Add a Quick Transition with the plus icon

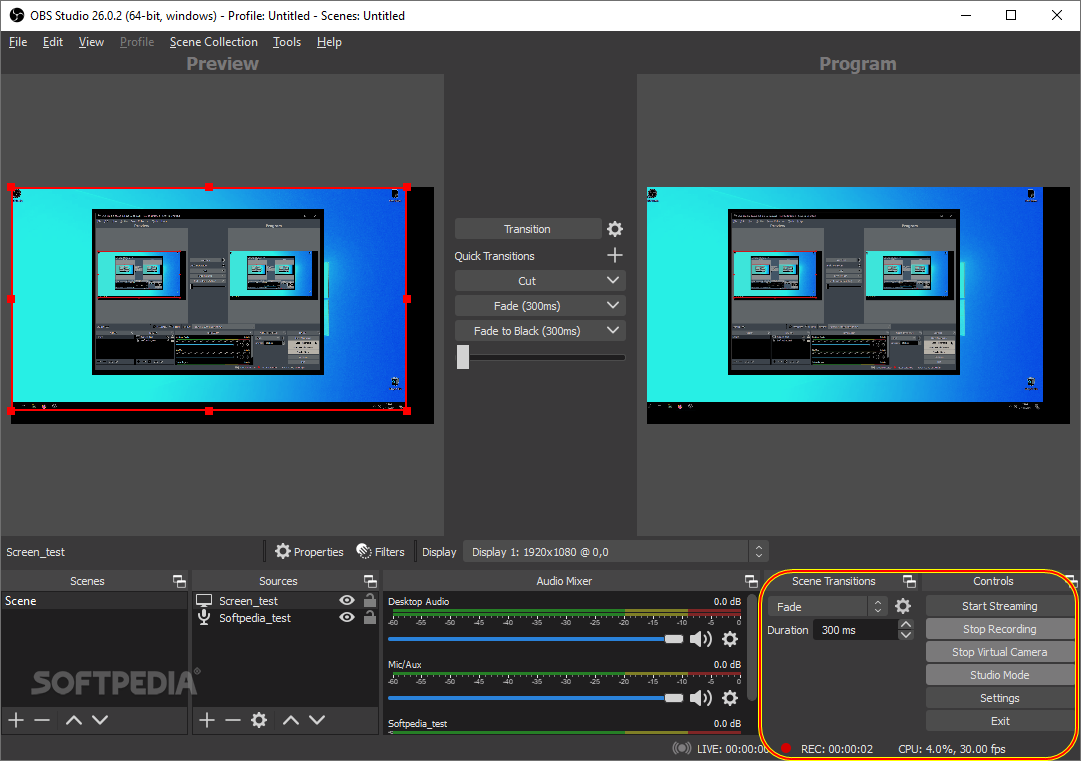pyautogui.click(x=614, y=255)
